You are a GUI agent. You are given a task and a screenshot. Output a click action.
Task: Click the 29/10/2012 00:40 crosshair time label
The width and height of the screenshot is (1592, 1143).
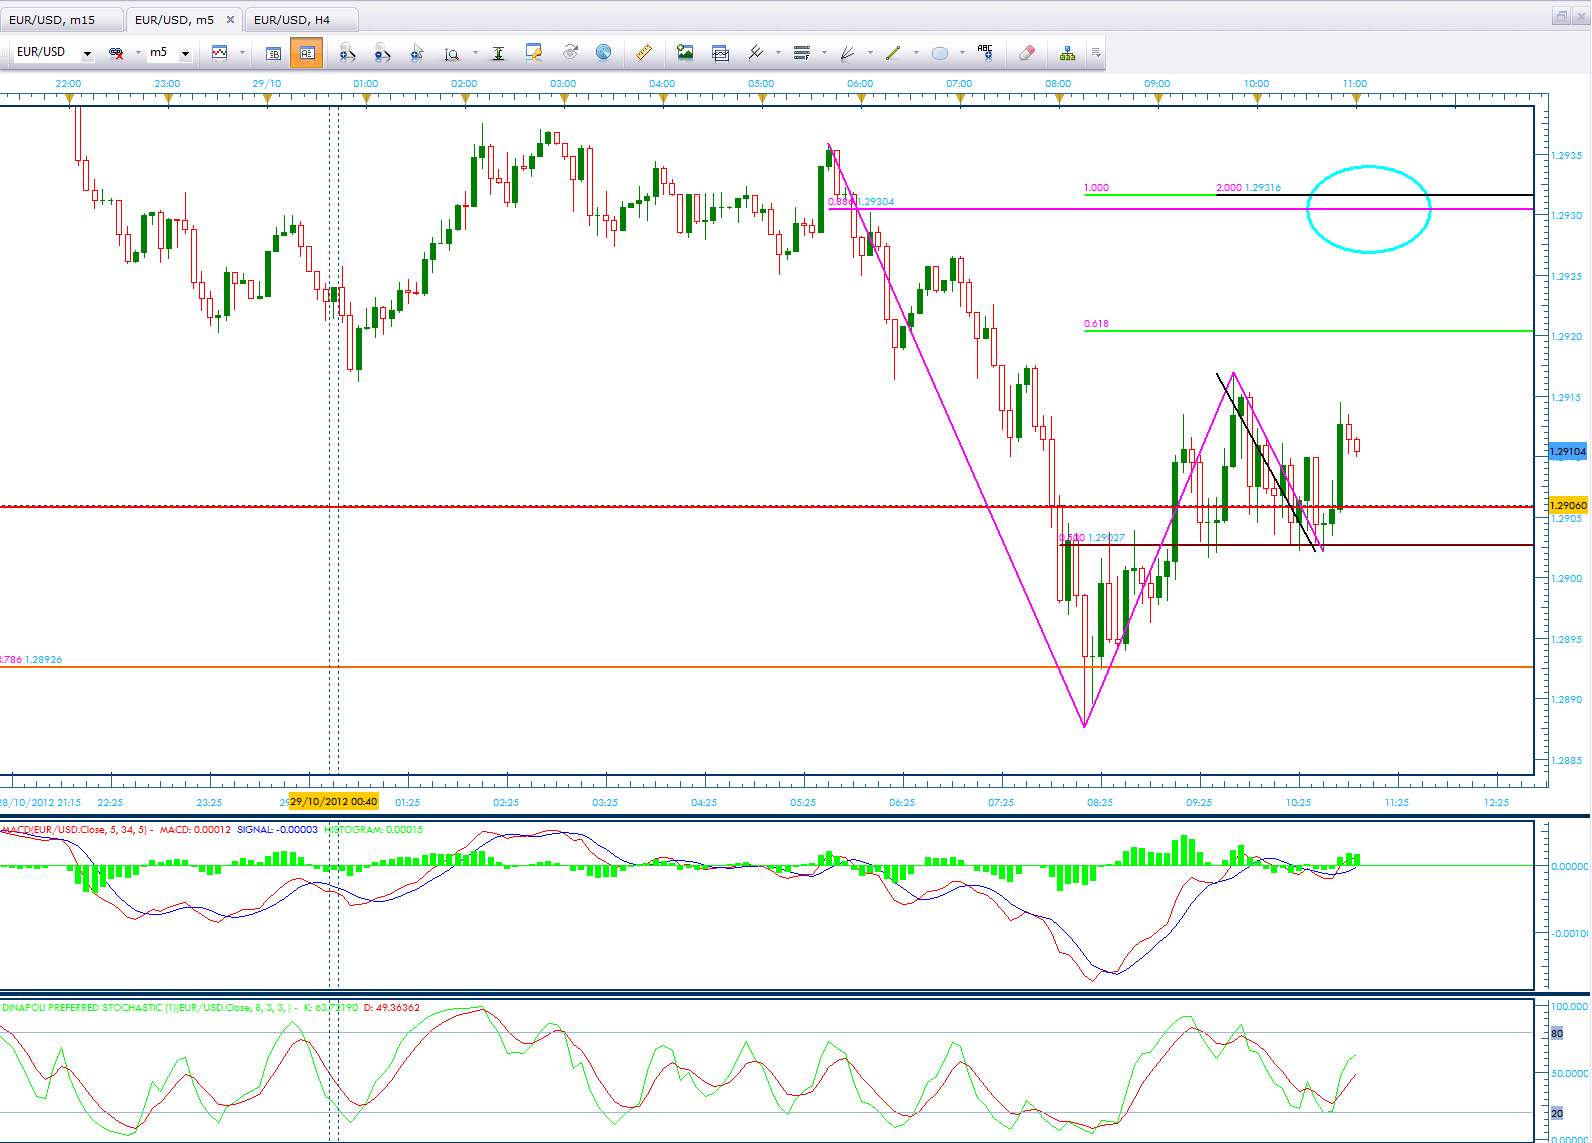pyautogui.click(x=334, y=802)
